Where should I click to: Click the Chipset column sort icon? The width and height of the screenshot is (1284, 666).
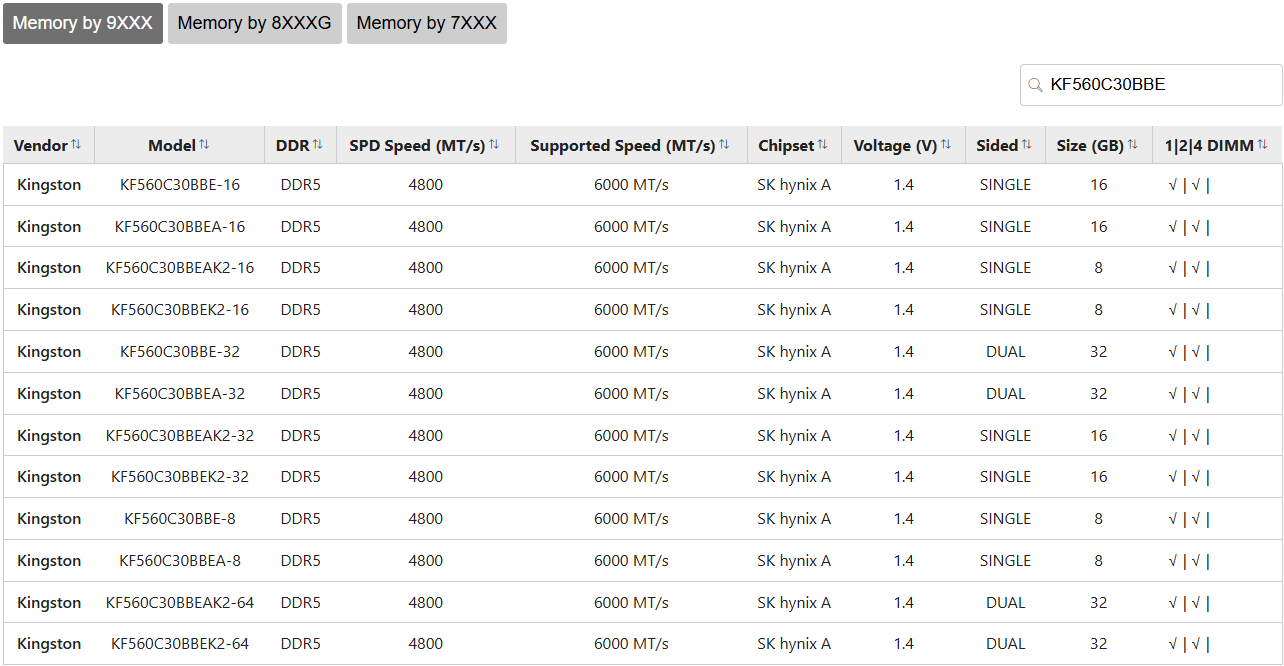[823, 145]
